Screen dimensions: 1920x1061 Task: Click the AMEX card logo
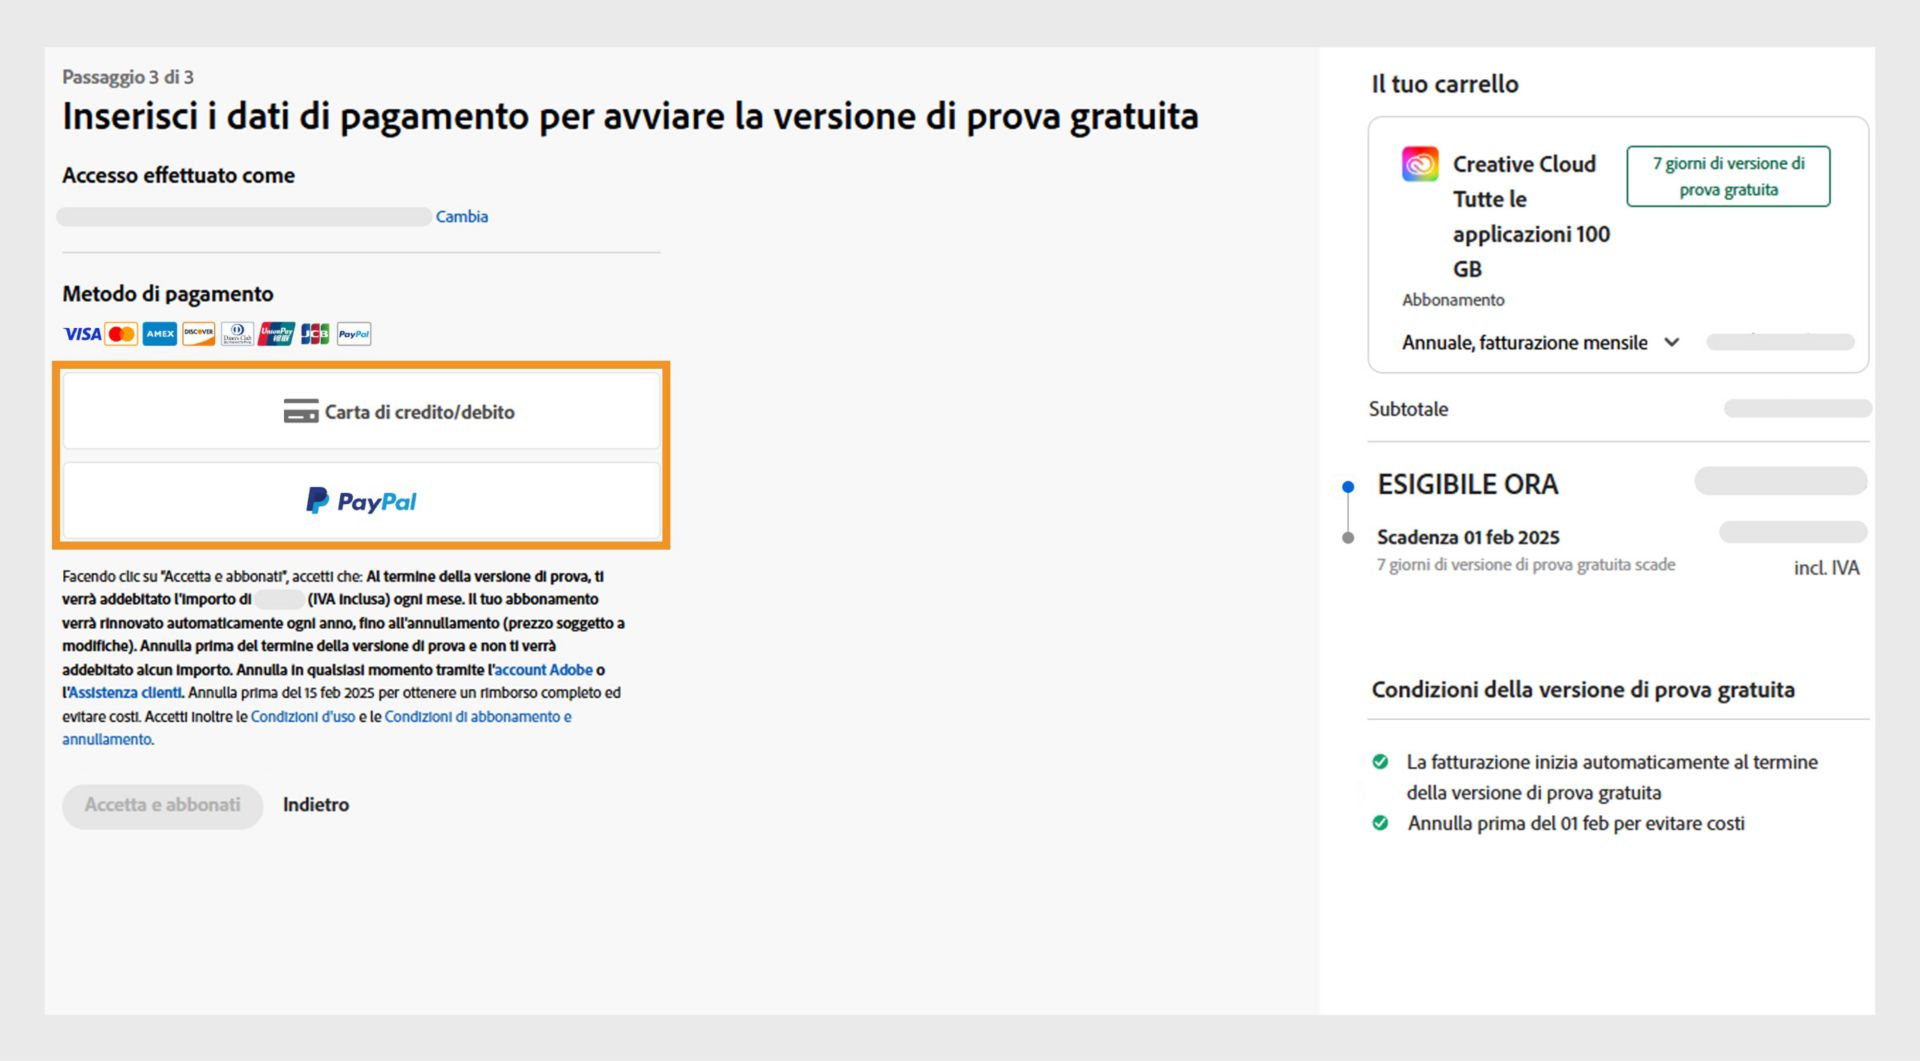point(160,334)
